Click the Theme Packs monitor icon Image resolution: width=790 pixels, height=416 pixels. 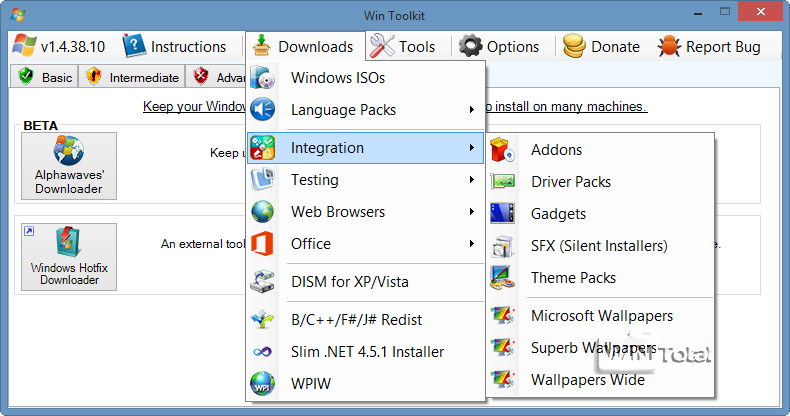[x=503, y=278]
